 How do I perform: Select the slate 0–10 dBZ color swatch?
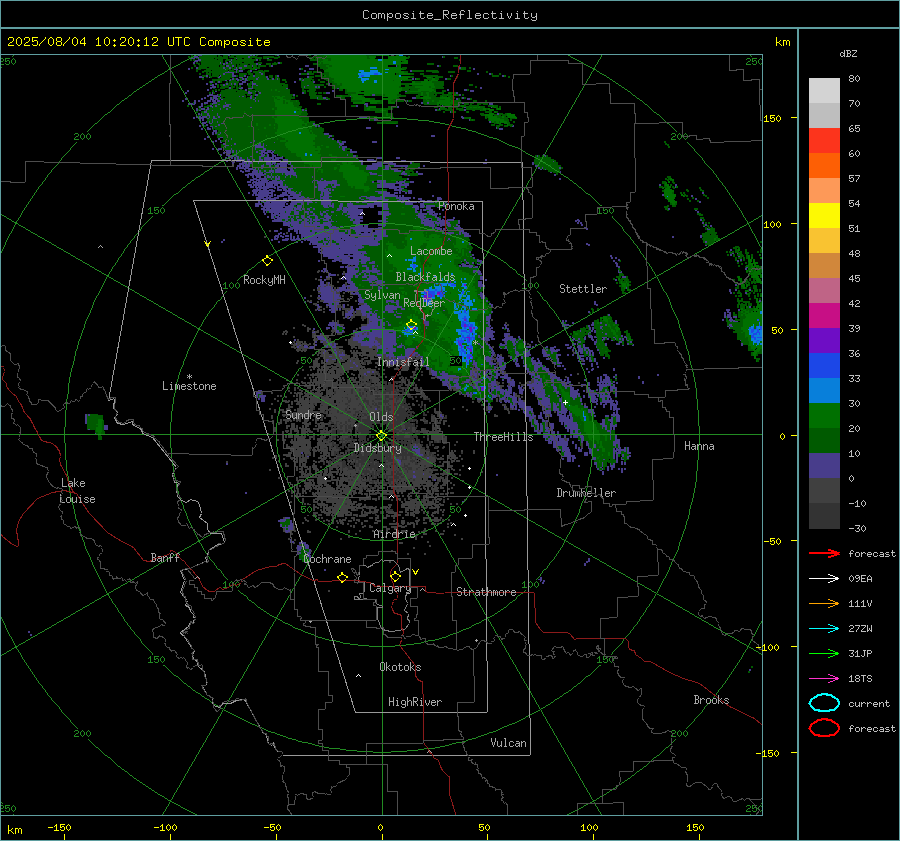coord(824,466)
